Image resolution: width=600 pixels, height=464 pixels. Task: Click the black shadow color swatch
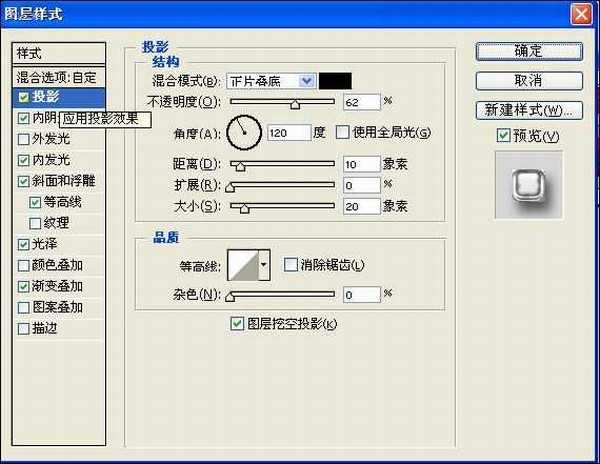(x=336, y=81)
